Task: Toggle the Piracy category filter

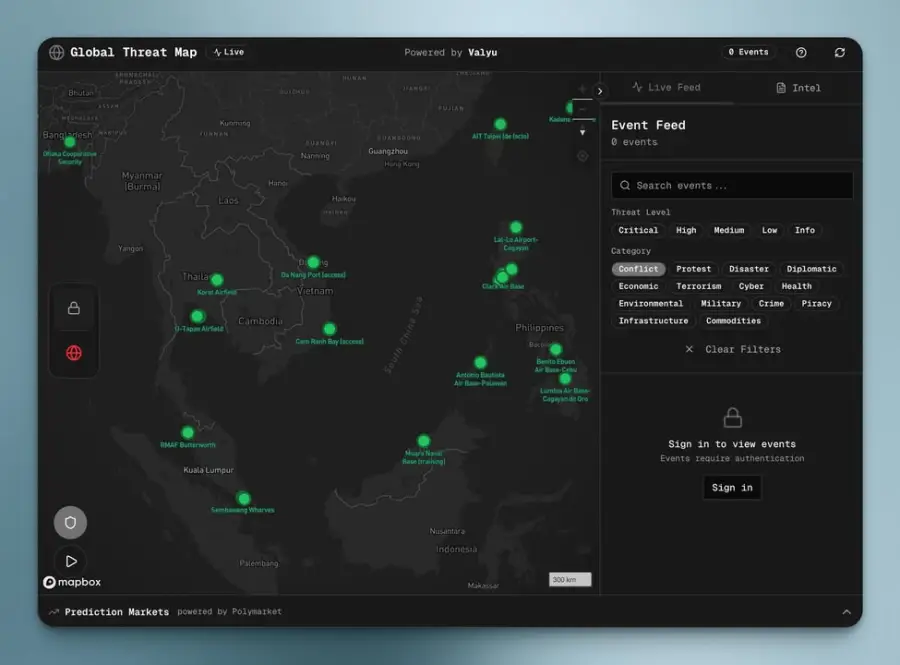Action: coord(817,304)
